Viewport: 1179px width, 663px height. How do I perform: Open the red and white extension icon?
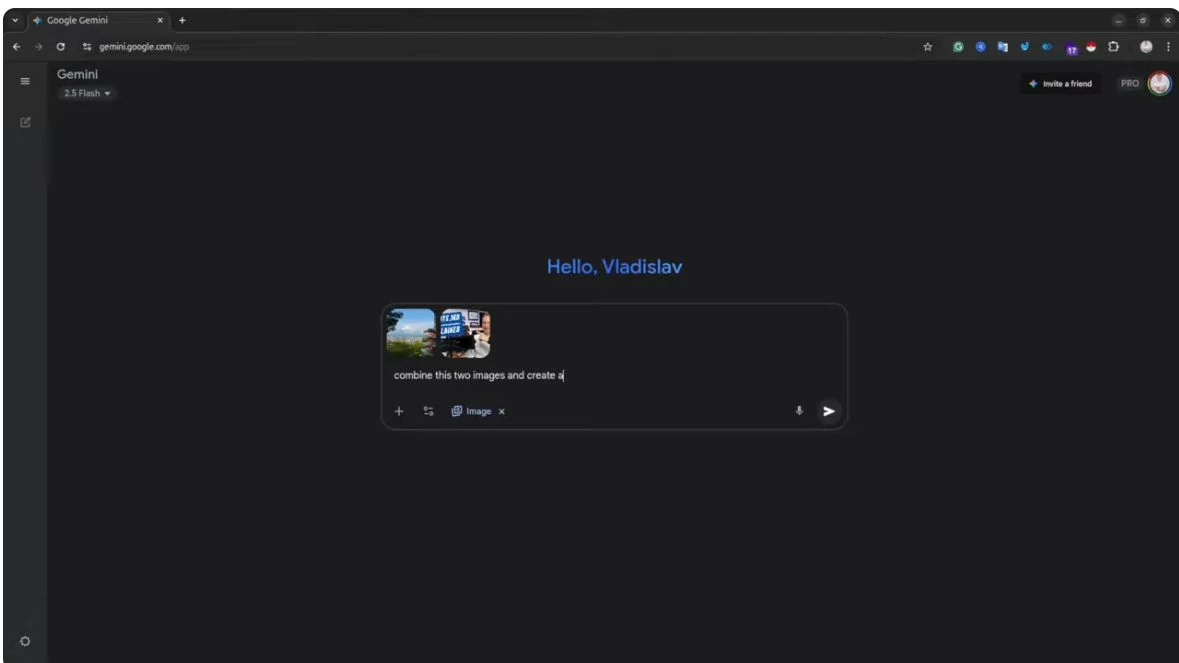1091,47
